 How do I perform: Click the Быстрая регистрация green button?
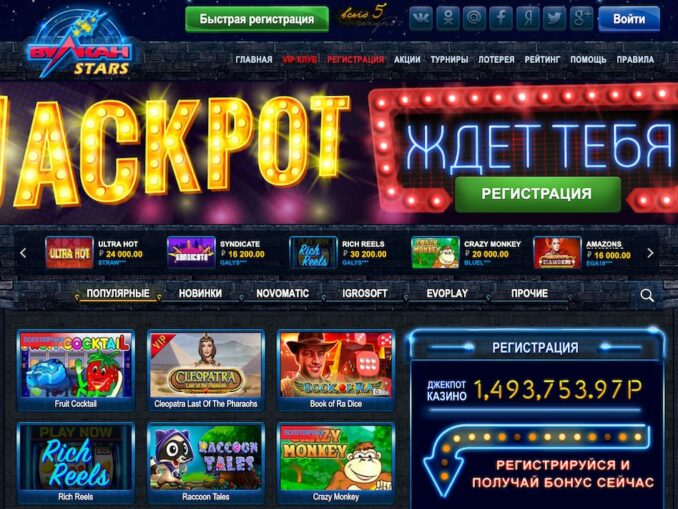click(257, 19)
